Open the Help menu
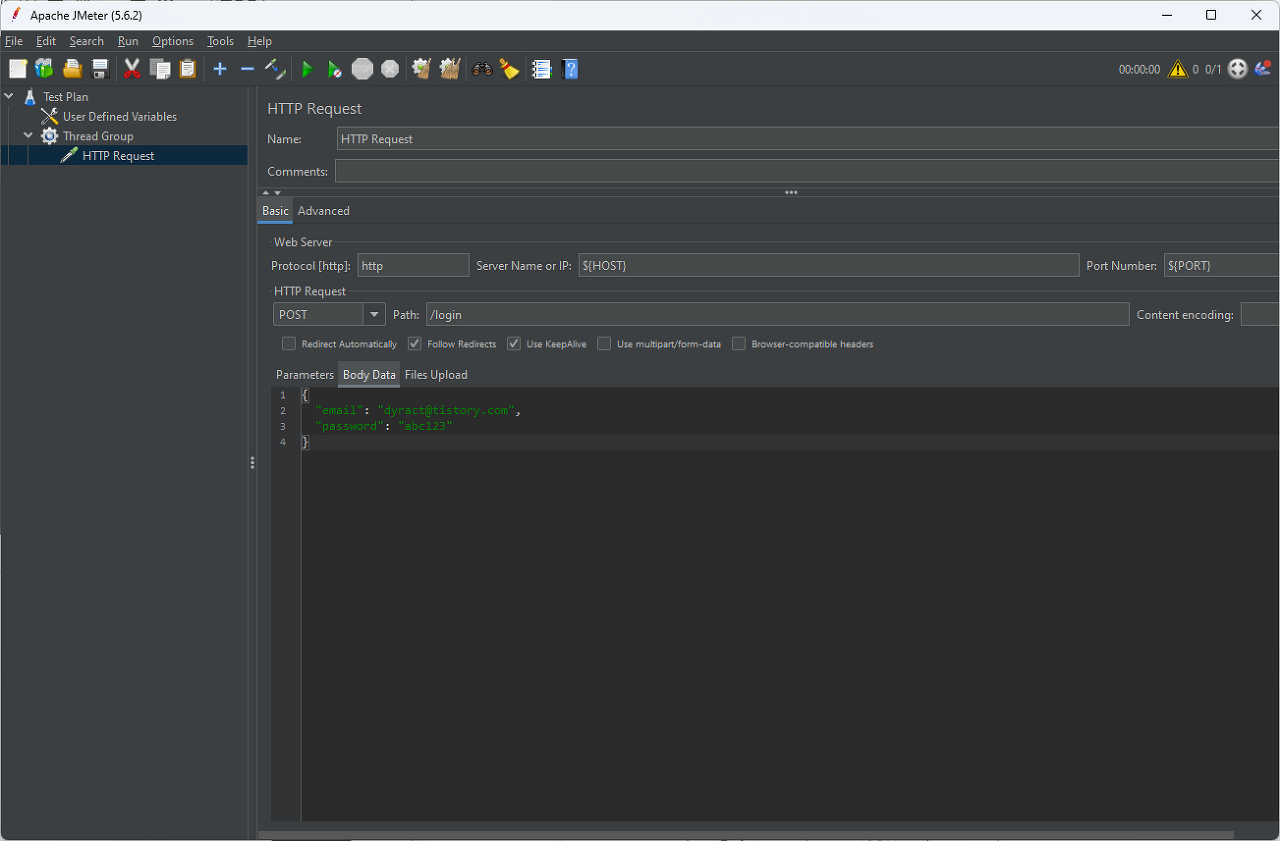 (260, 41)
